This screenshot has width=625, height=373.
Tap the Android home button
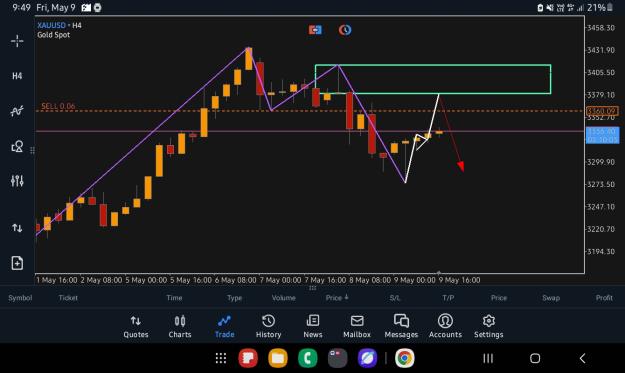[x=535, y=358]
